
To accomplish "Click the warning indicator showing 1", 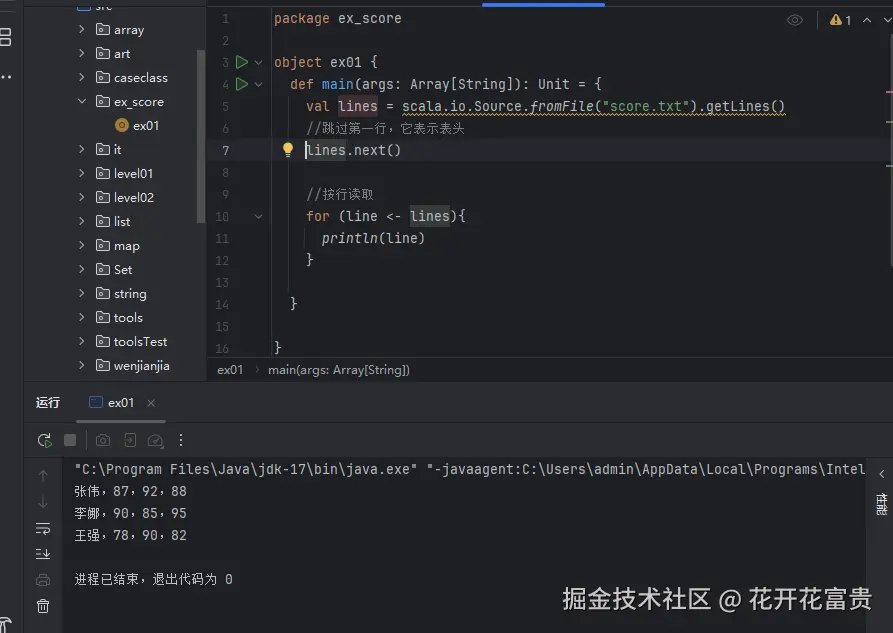I will click(841, 21).
